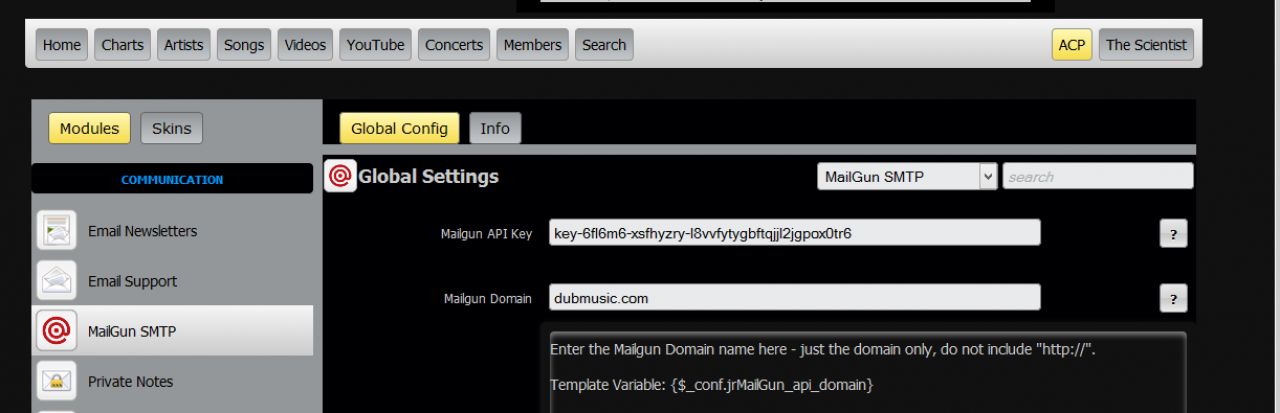Click the Mailgun Domain input field
1280x413 pixels.
794,298
